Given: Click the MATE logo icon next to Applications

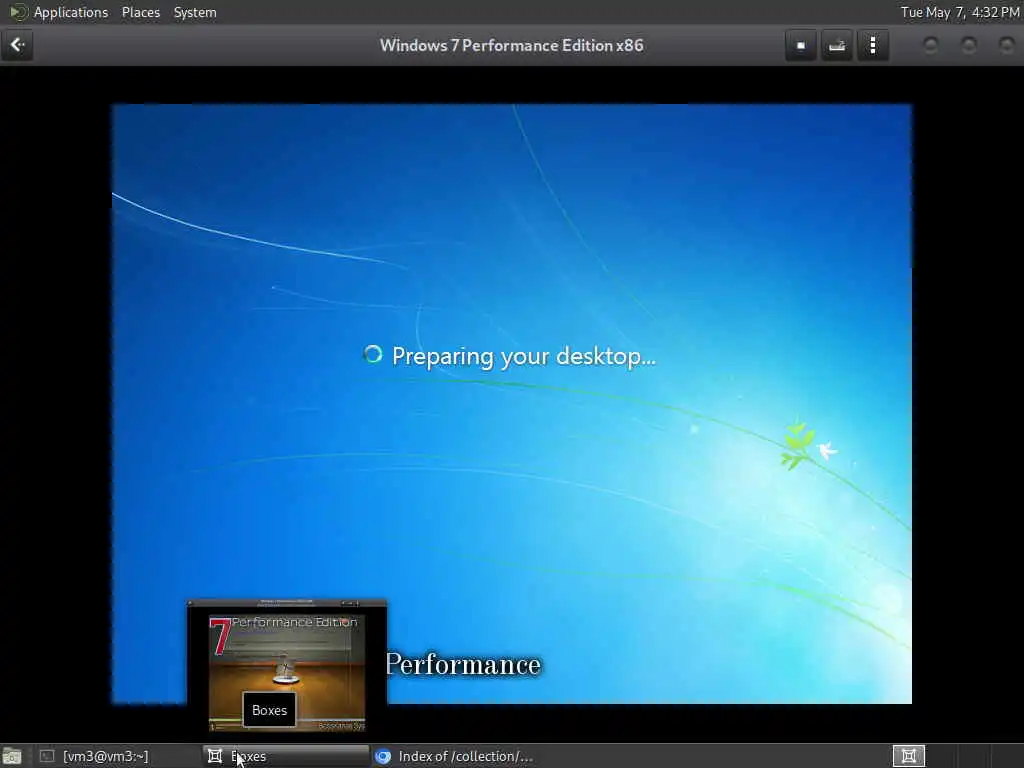Looking at the screenshot, I should point(18,12).
